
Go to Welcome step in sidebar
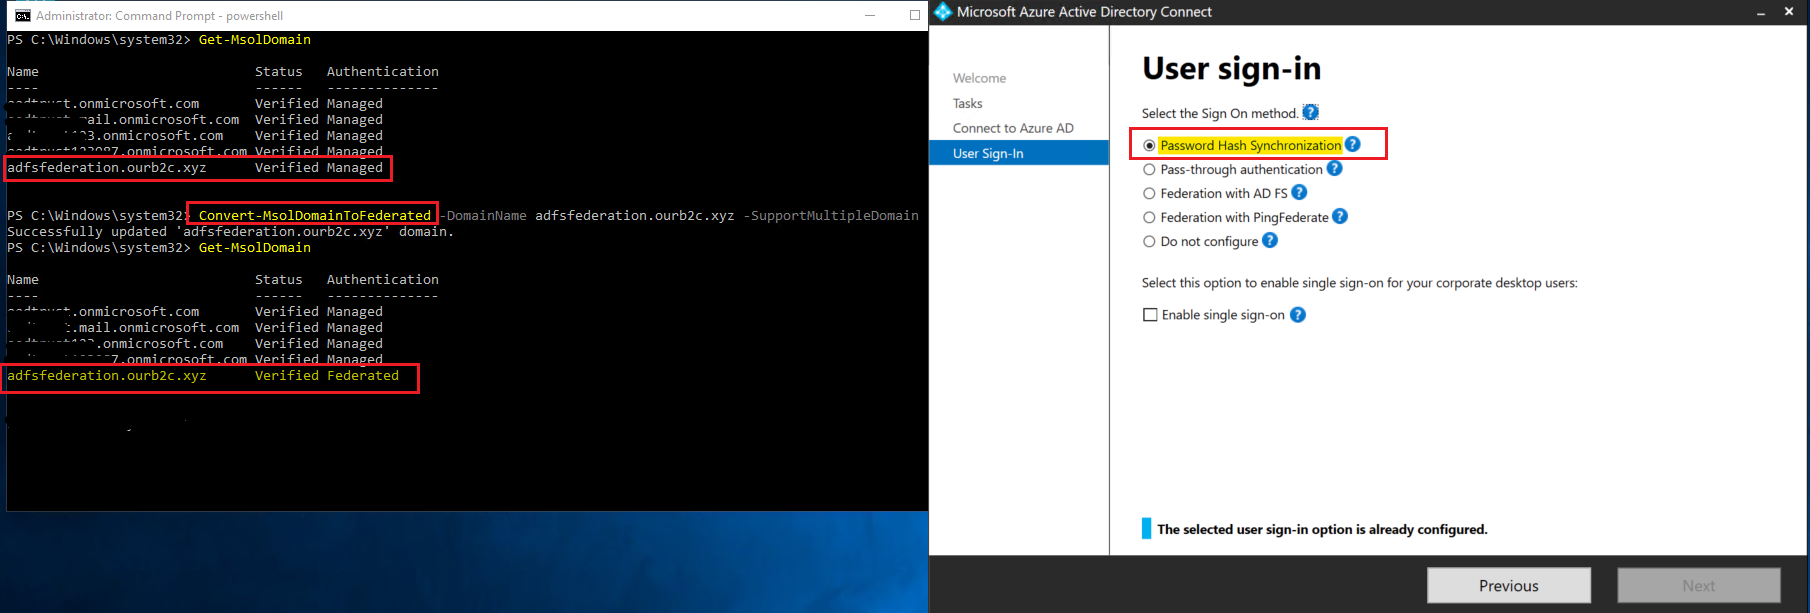(x=979, y=78)
